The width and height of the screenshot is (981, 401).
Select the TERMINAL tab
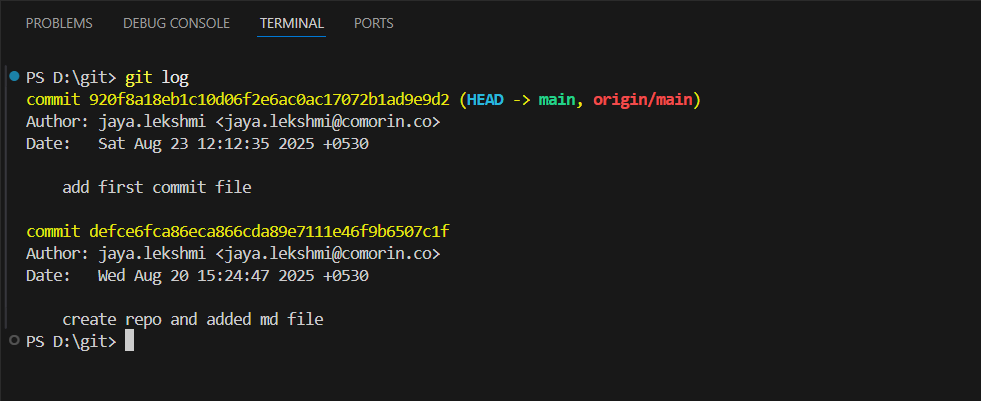click(x=291, y=23)
